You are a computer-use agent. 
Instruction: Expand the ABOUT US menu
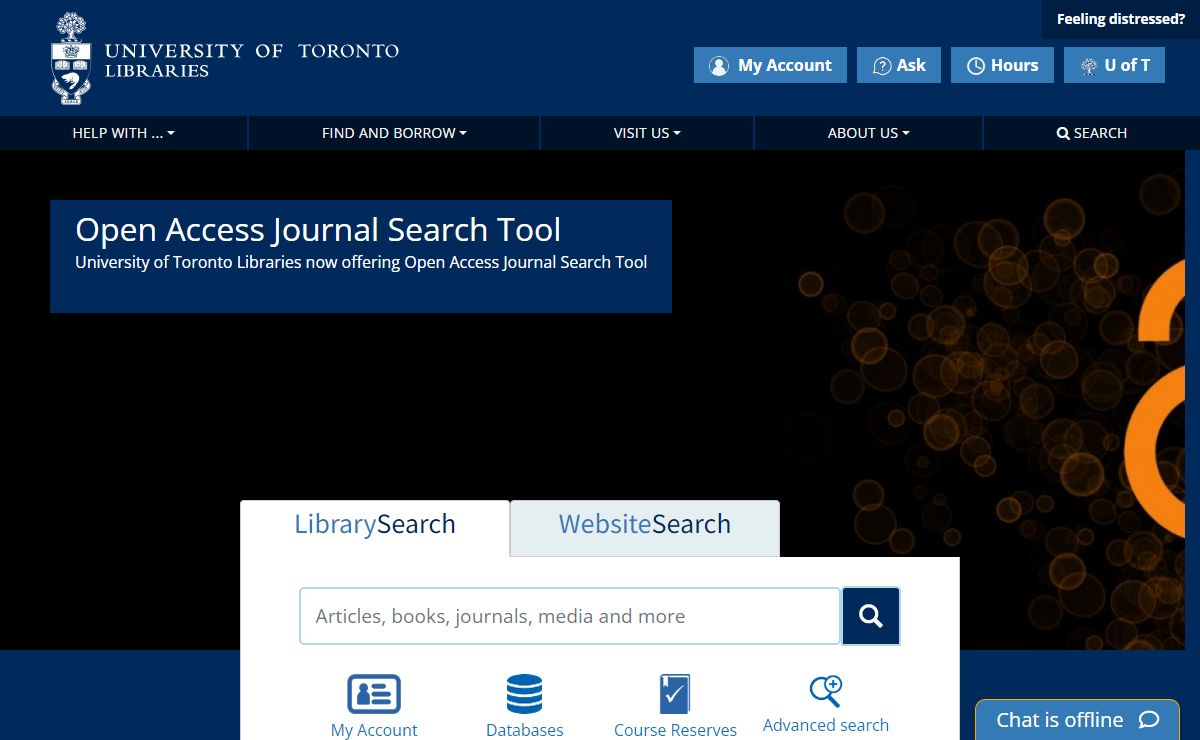[868, 133]
